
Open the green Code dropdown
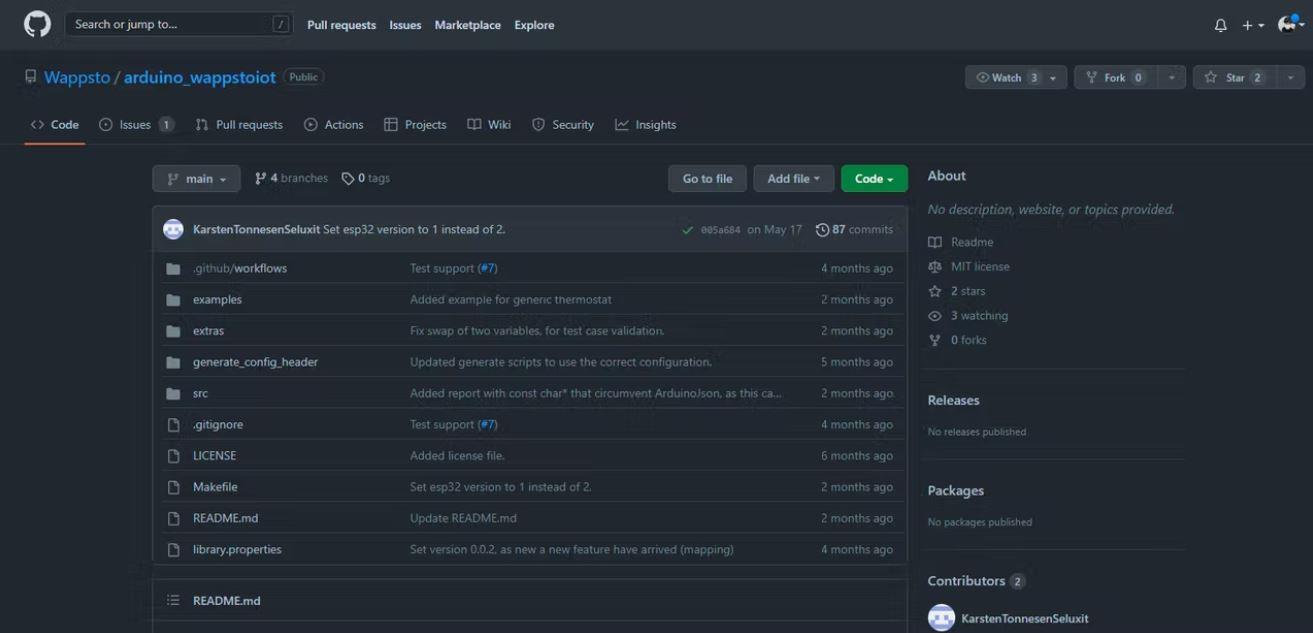coord(874,178)
